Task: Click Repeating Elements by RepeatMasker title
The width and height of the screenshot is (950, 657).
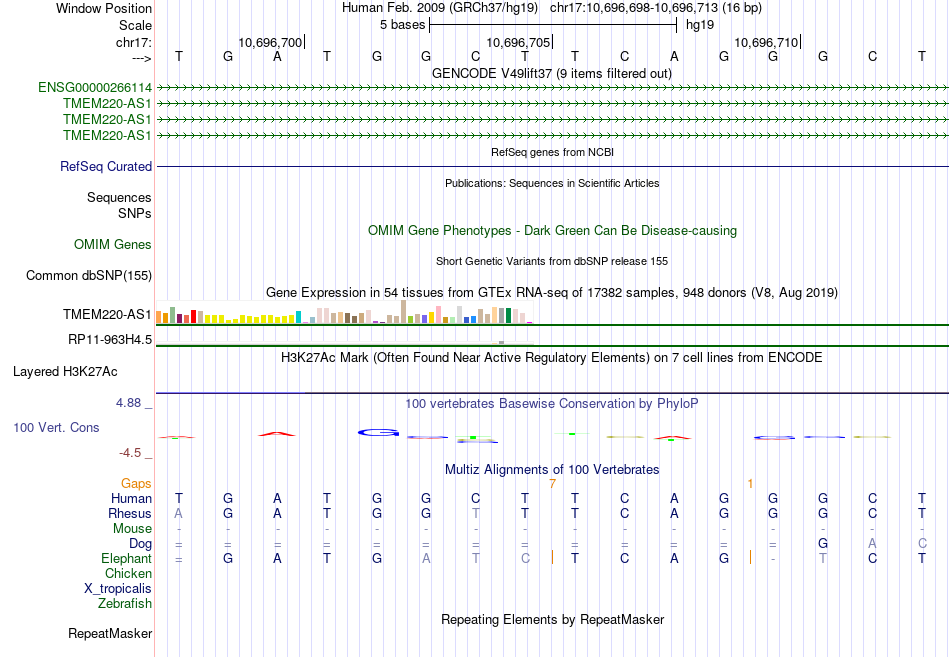Action: point(553,620)
